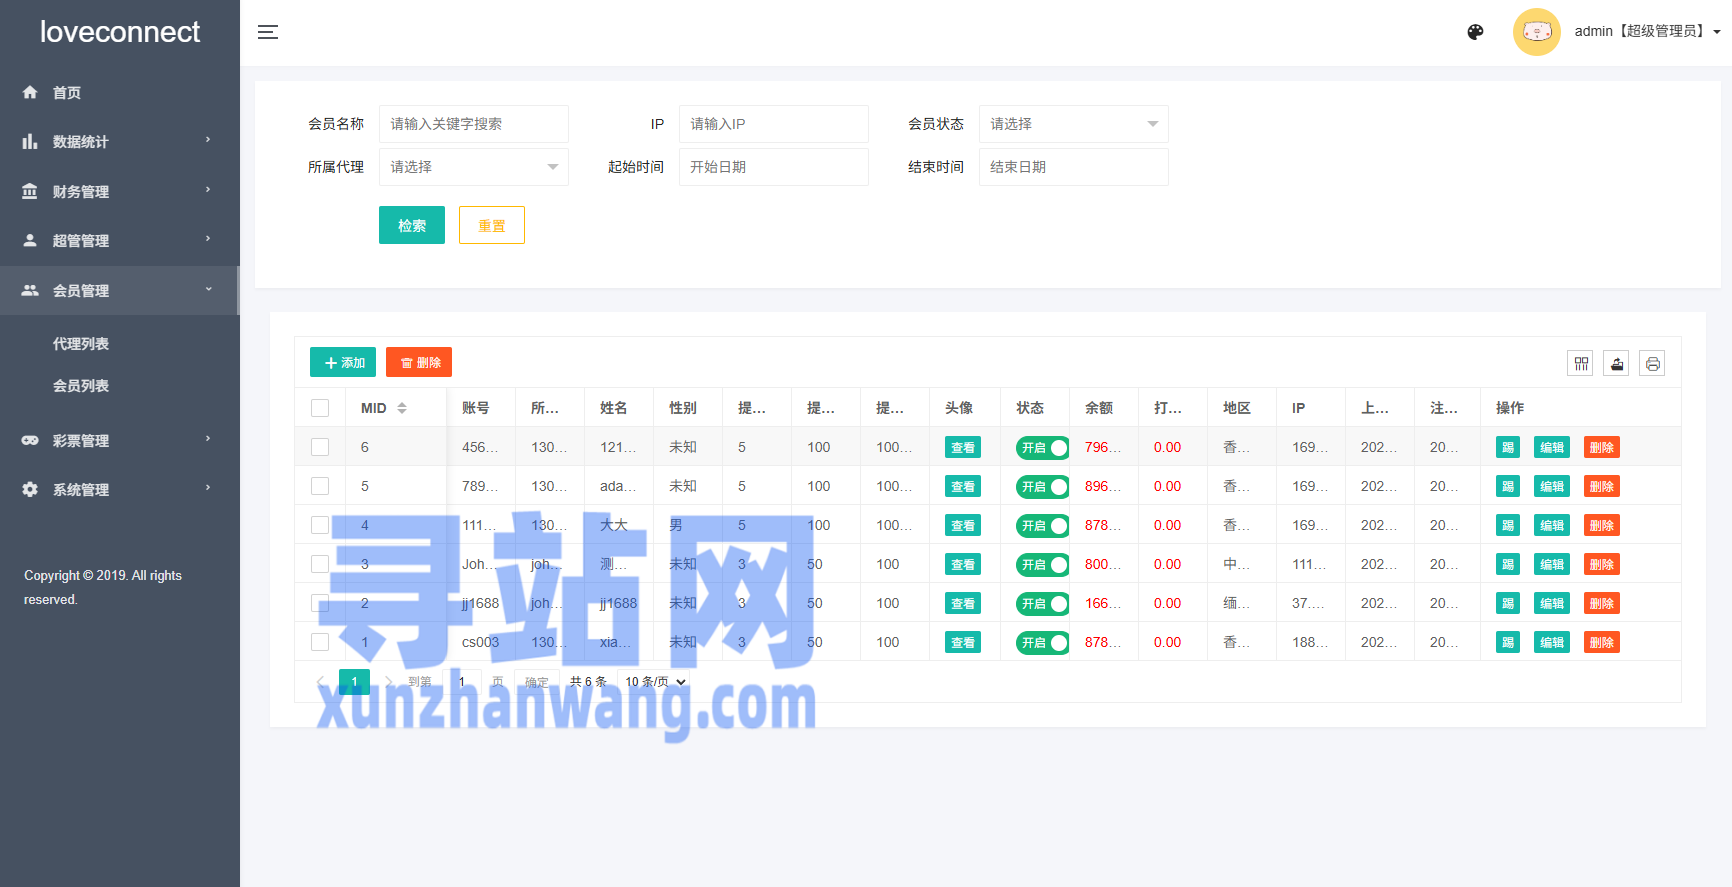This screenshot has height=887, width=1732.
Task: Click the column filter grid icon
Action: tap(1580, 364)
